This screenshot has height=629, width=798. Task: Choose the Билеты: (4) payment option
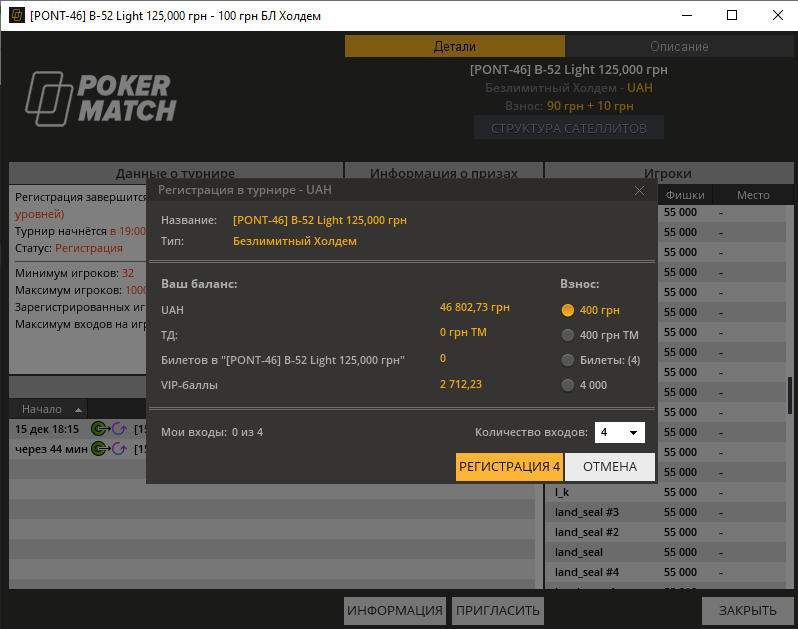point(567,360)
